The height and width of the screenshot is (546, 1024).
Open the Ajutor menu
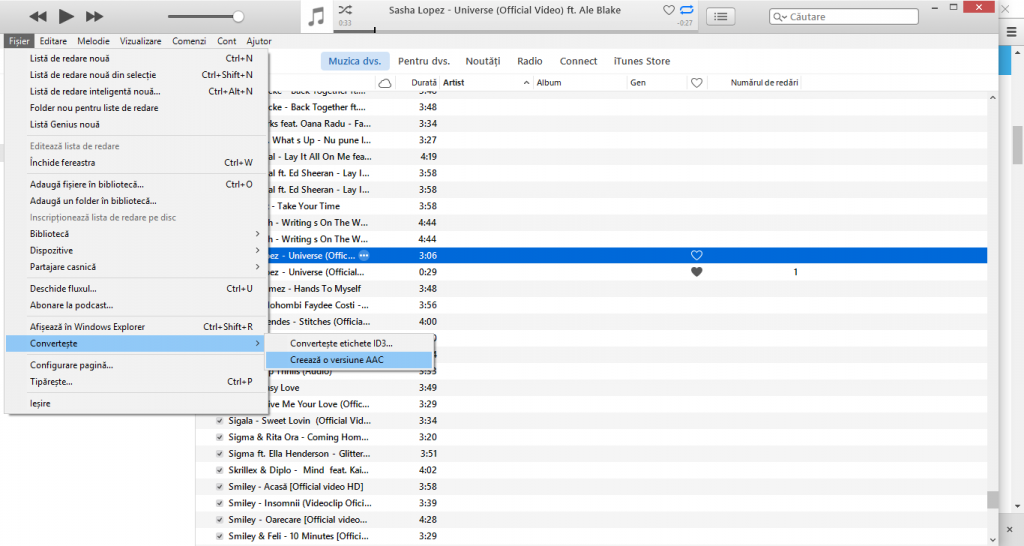[x=259, y=41]
